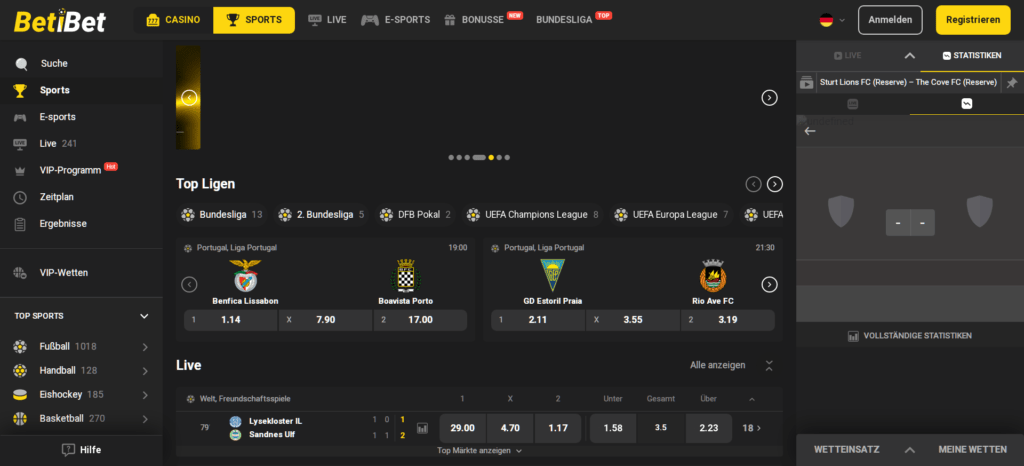Viewport: 1024px width, 466px height.
Task: Open the E-sports gamepad icon in sidebar
Action: point(20,117)
